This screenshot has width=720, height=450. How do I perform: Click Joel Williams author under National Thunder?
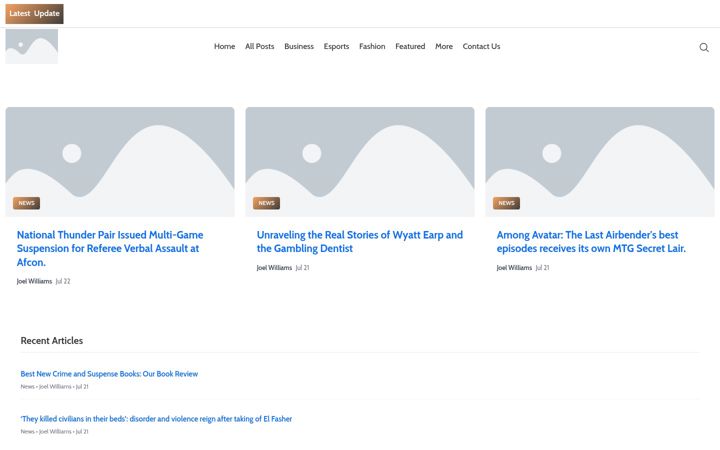point(34,281)
